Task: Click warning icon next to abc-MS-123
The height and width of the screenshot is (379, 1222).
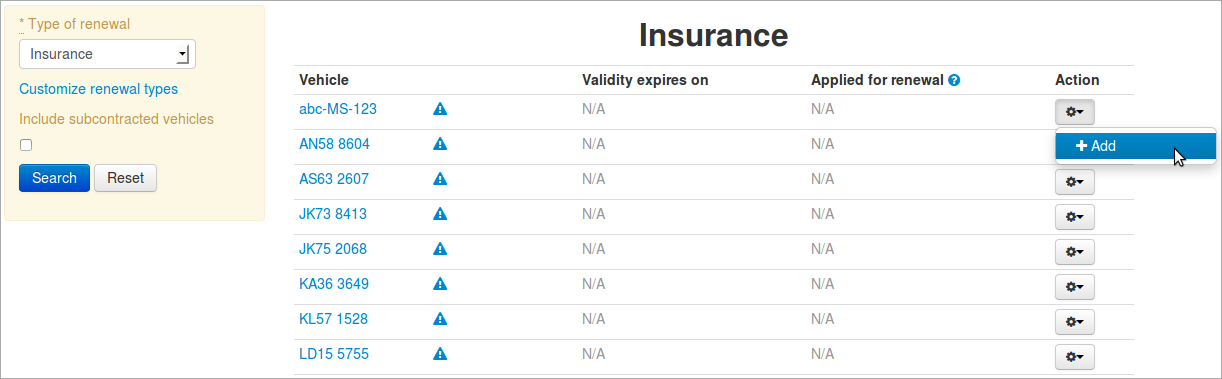Action: 440,109
